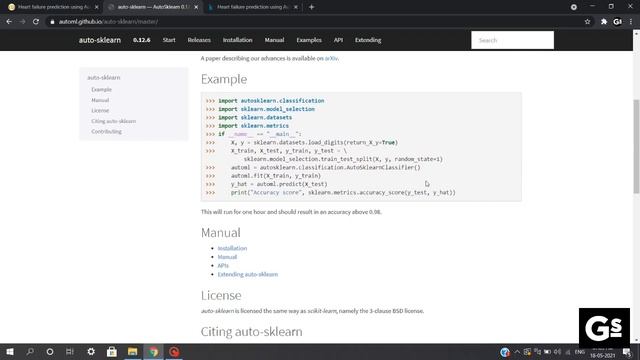Open Settings gear on taskbar
This screenshot has width=640, height=360.
click(x=91, y=351)
